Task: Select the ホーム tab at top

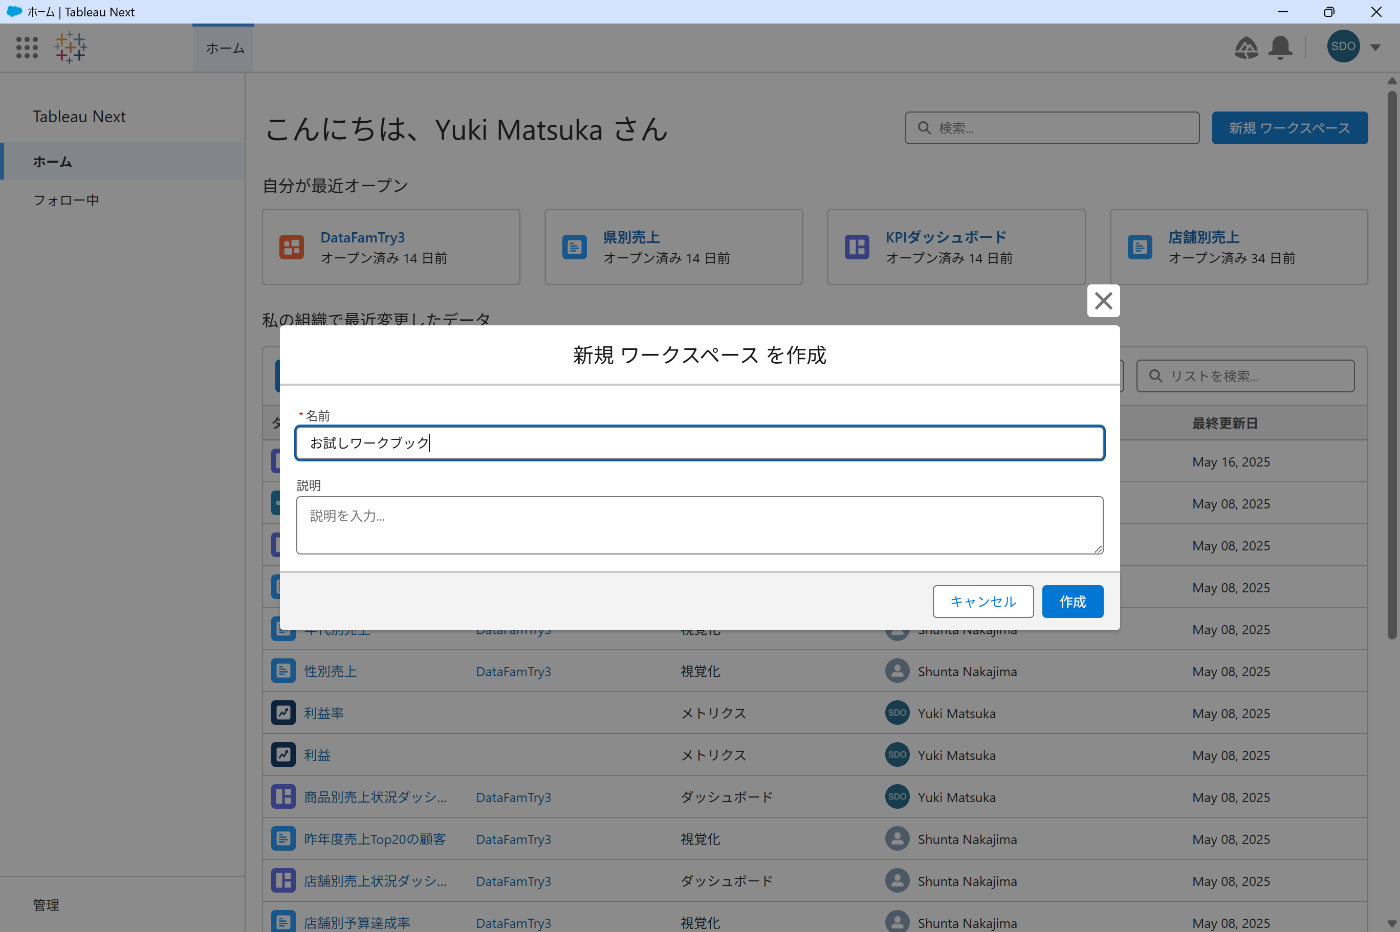Action: click(224, 48)
